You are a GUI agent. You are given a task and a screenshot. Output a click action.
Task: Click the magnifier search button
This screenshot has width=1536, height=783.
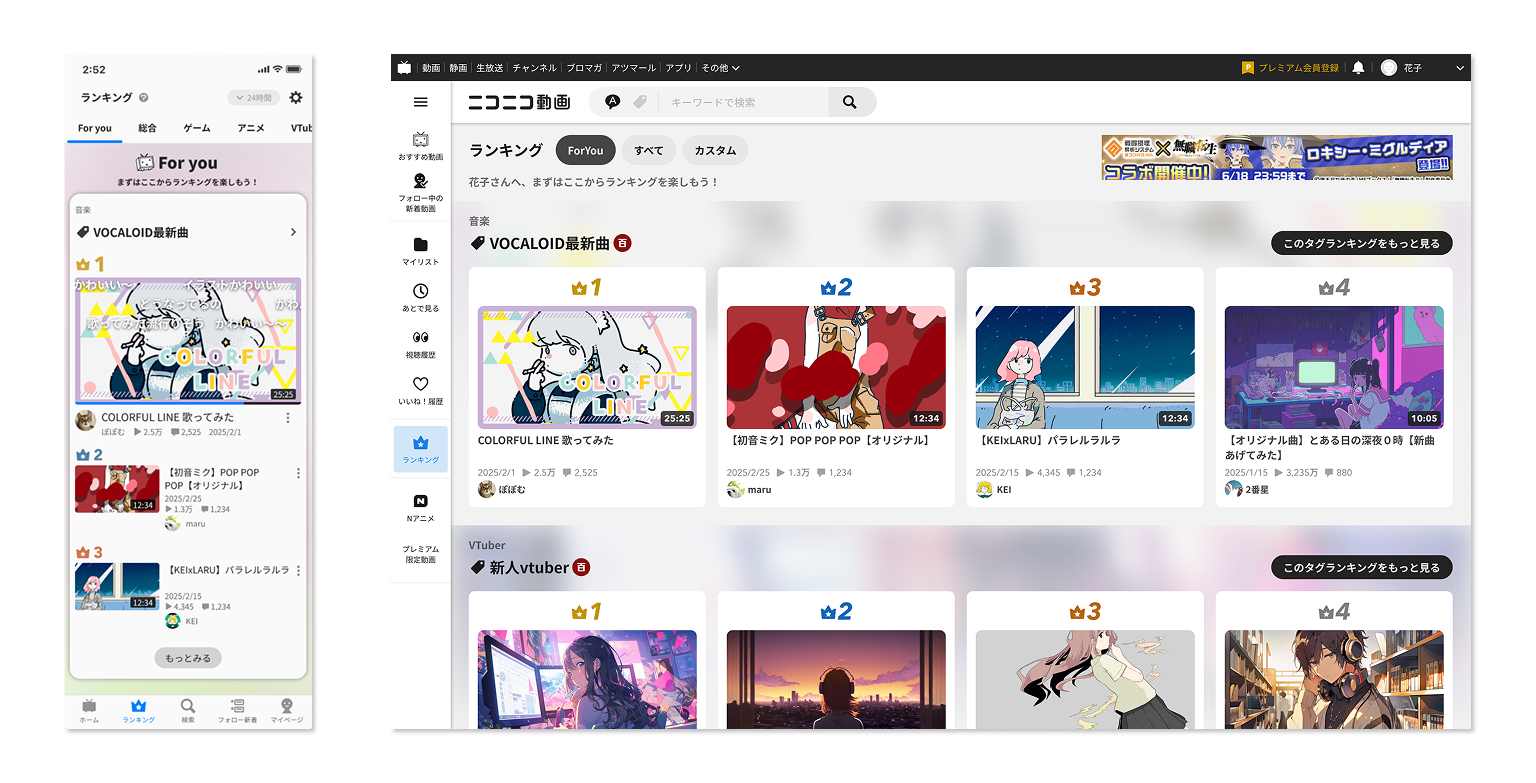[x=852, y=102]
